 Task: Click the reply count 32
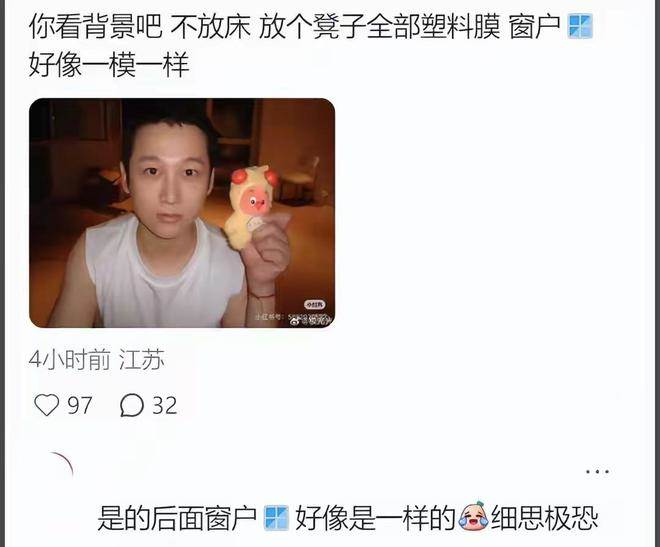coord(165,405)
